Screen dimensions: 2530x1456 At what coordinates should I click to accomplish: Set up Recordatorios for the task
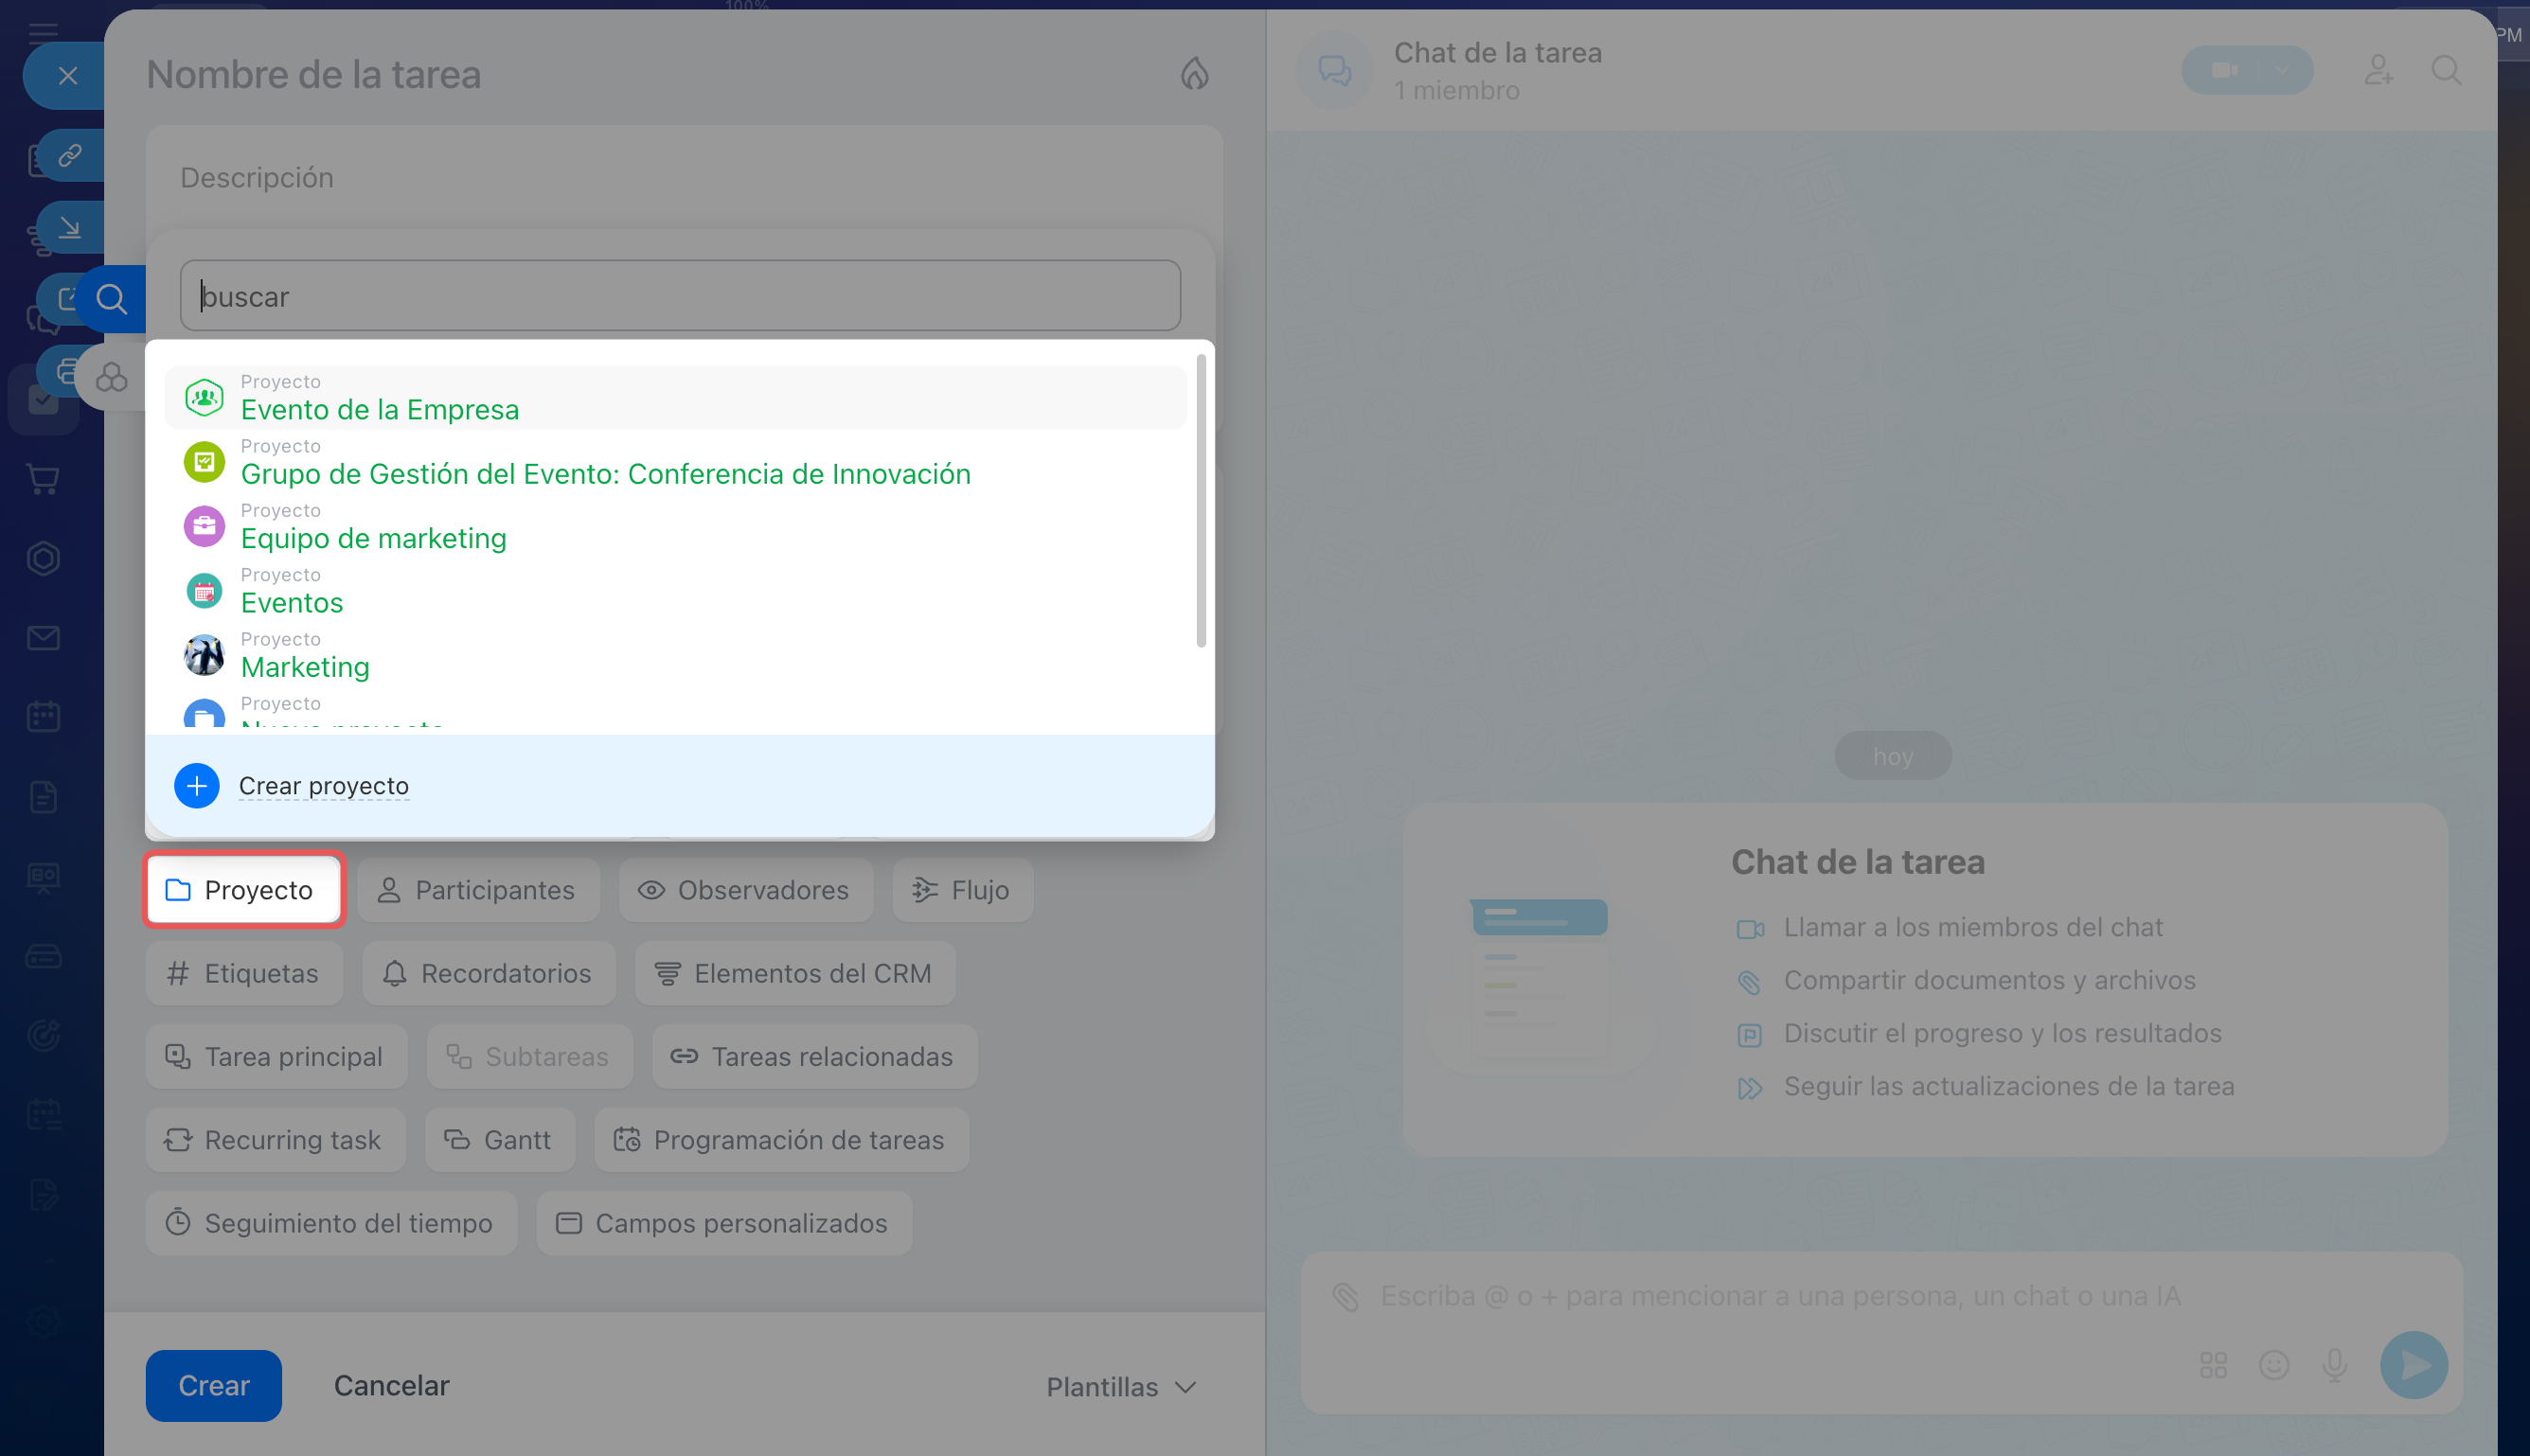pyautogui.click(x=489, y=973)
